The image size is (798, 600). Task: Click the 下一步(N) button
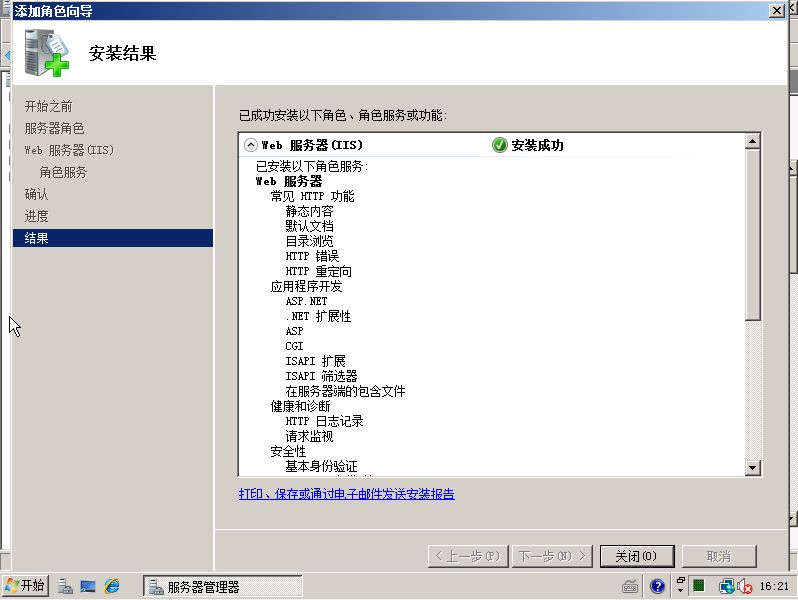click(552, 556)
